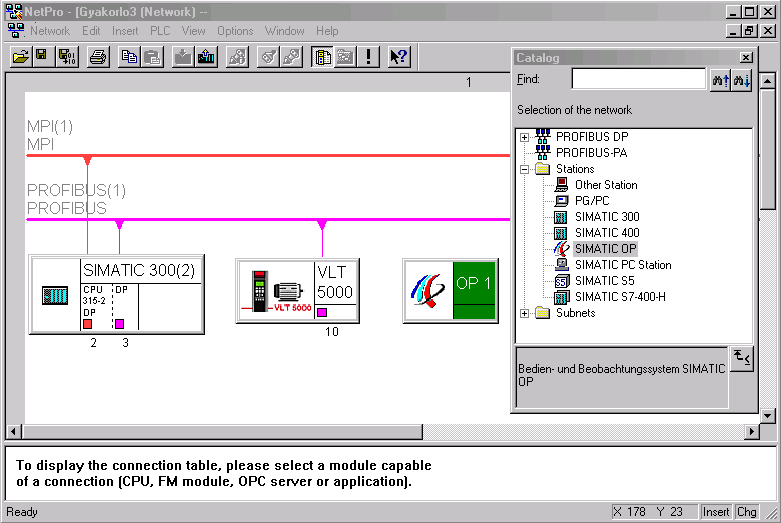Collapse the Stations folder node
781x523 pixels.
[524, 169]
